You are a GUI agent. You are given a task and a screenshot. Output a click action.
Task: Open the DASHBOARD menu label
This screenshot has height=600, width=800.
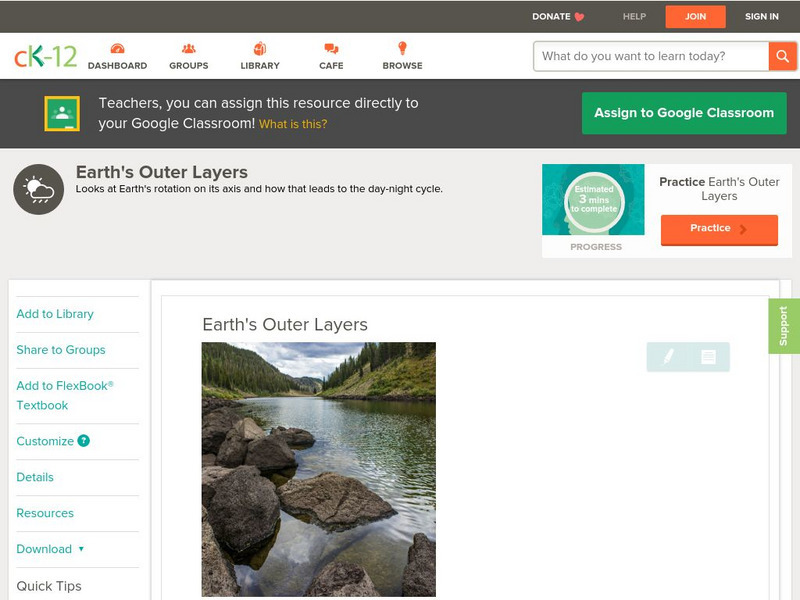[117, 66]
